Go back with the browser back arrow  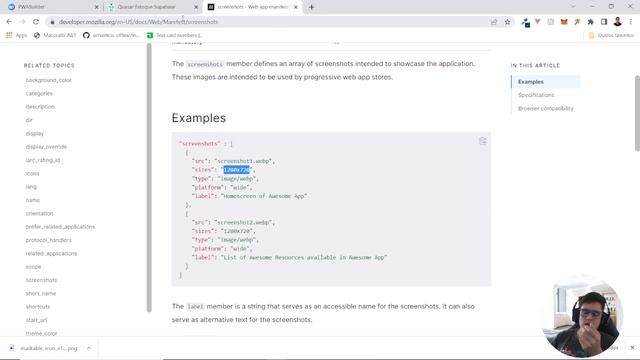[x=9, y=22]
